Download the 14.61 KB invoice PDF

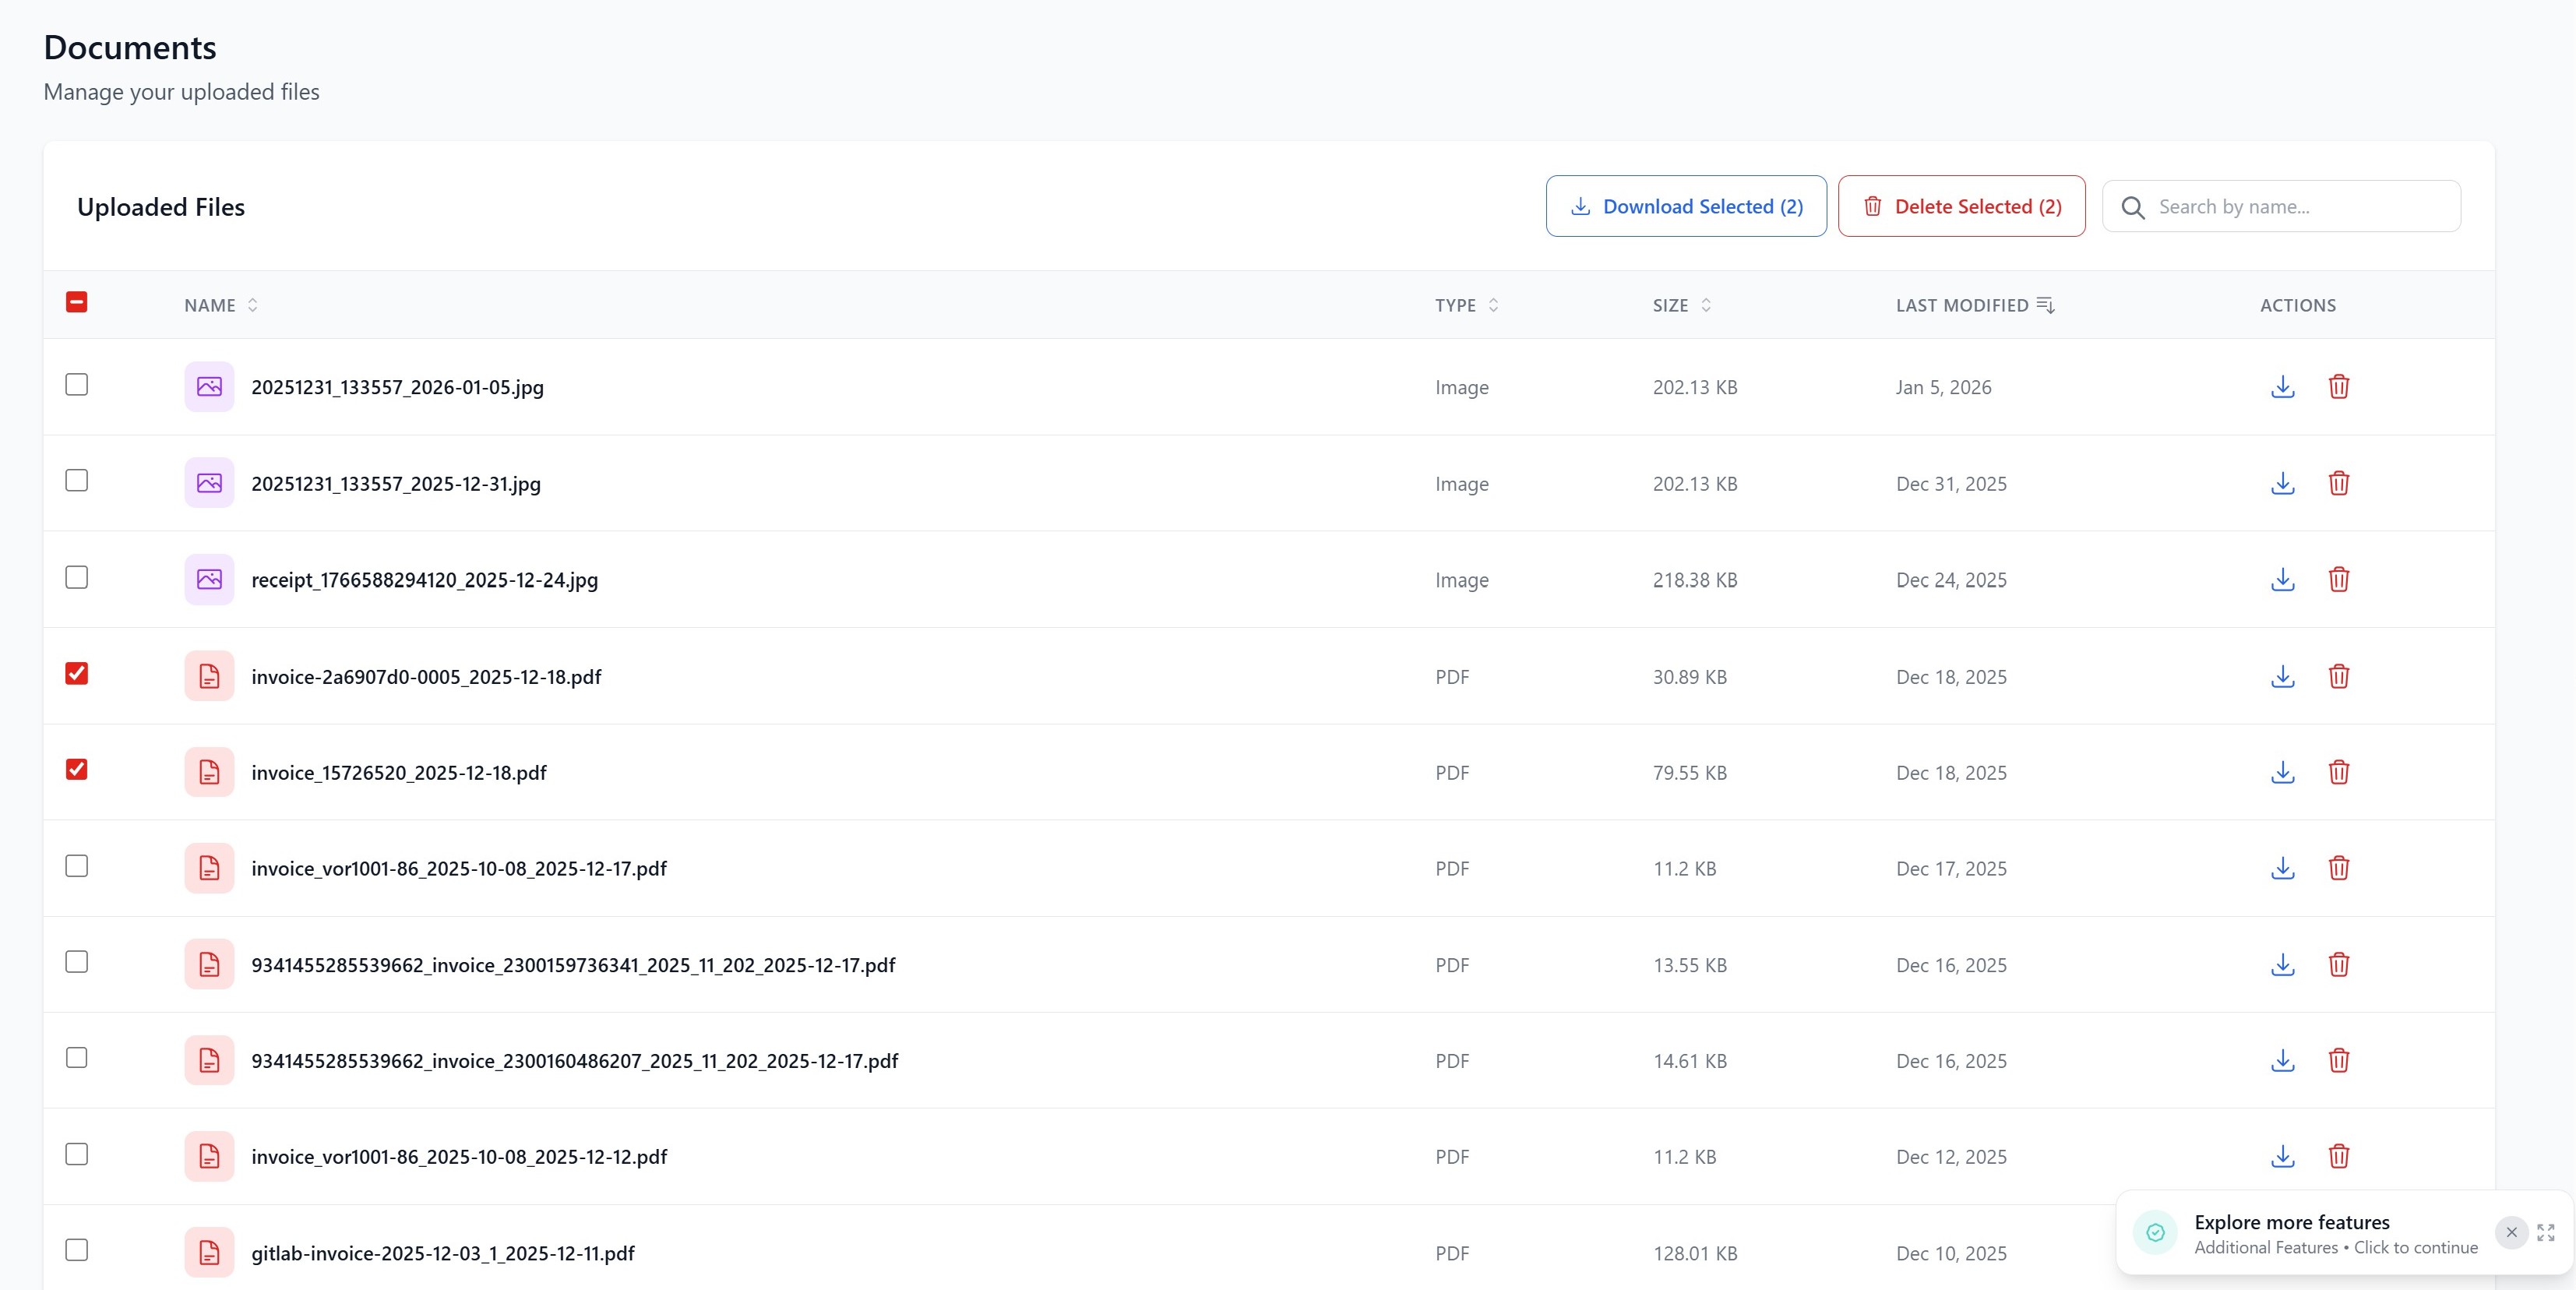click(2282, 1061)
